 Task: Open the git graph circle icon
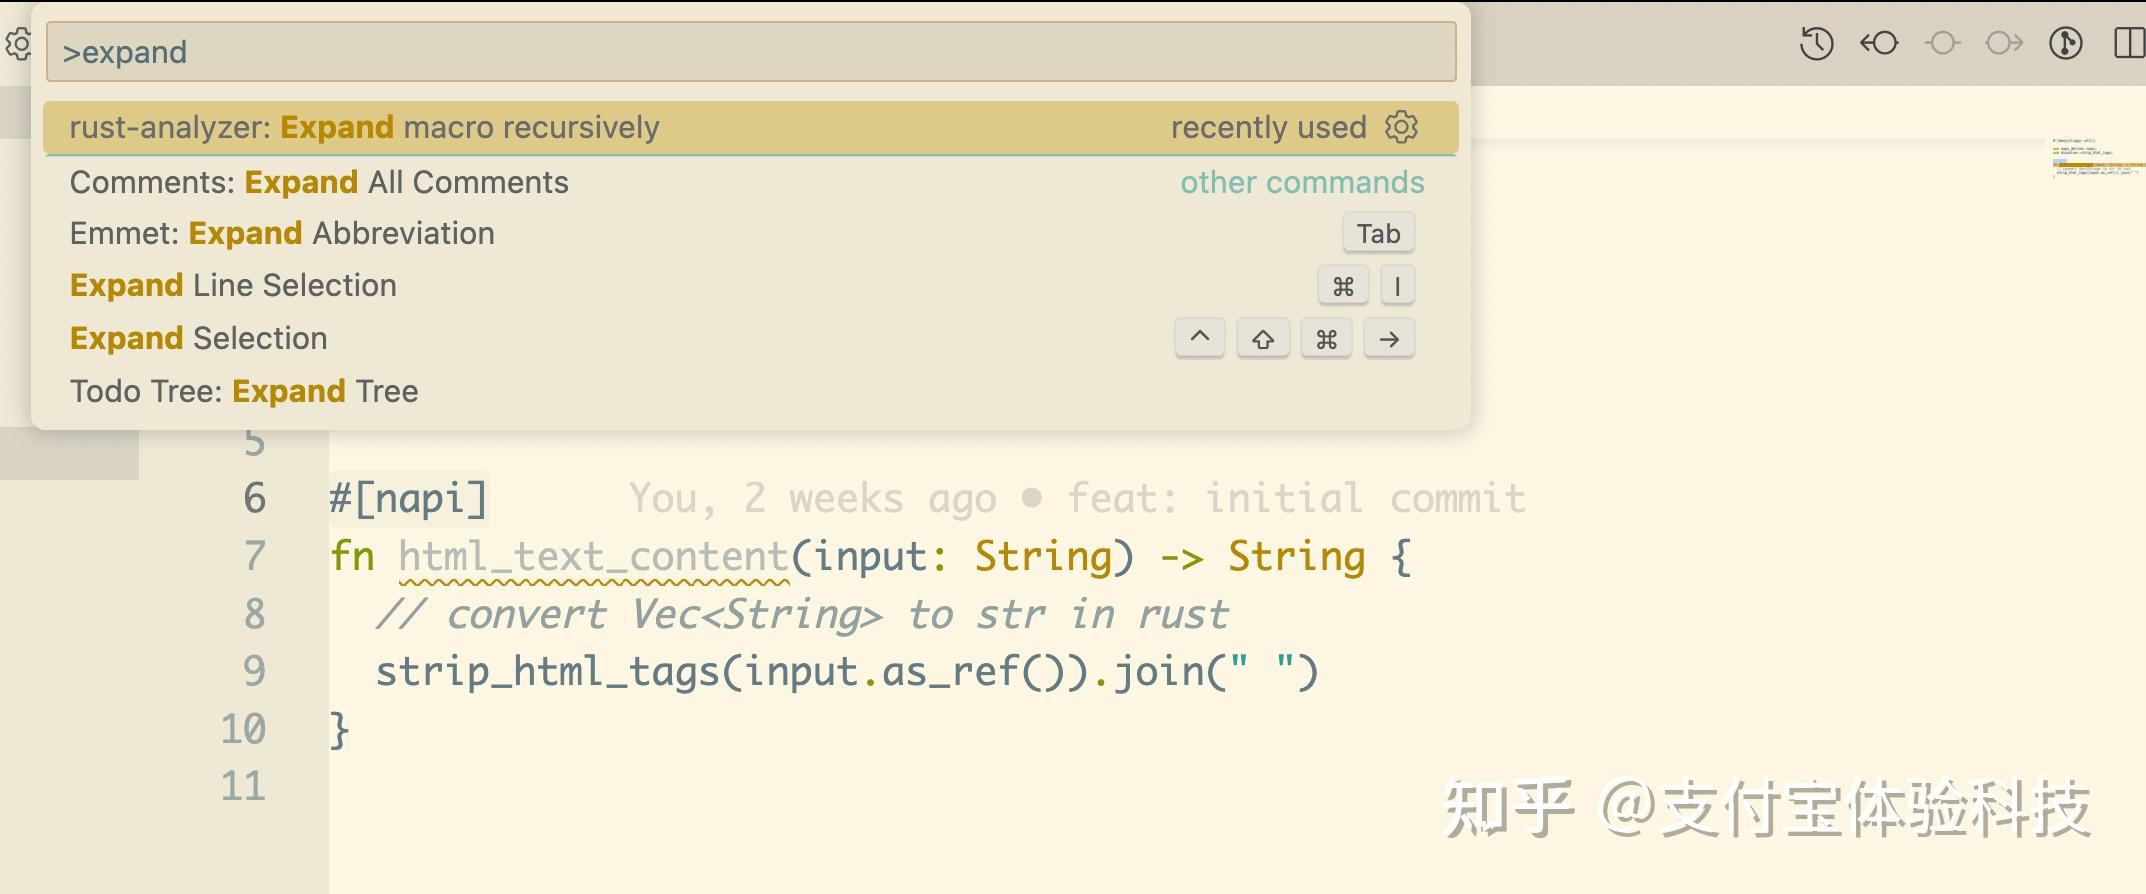[2066, 44]
